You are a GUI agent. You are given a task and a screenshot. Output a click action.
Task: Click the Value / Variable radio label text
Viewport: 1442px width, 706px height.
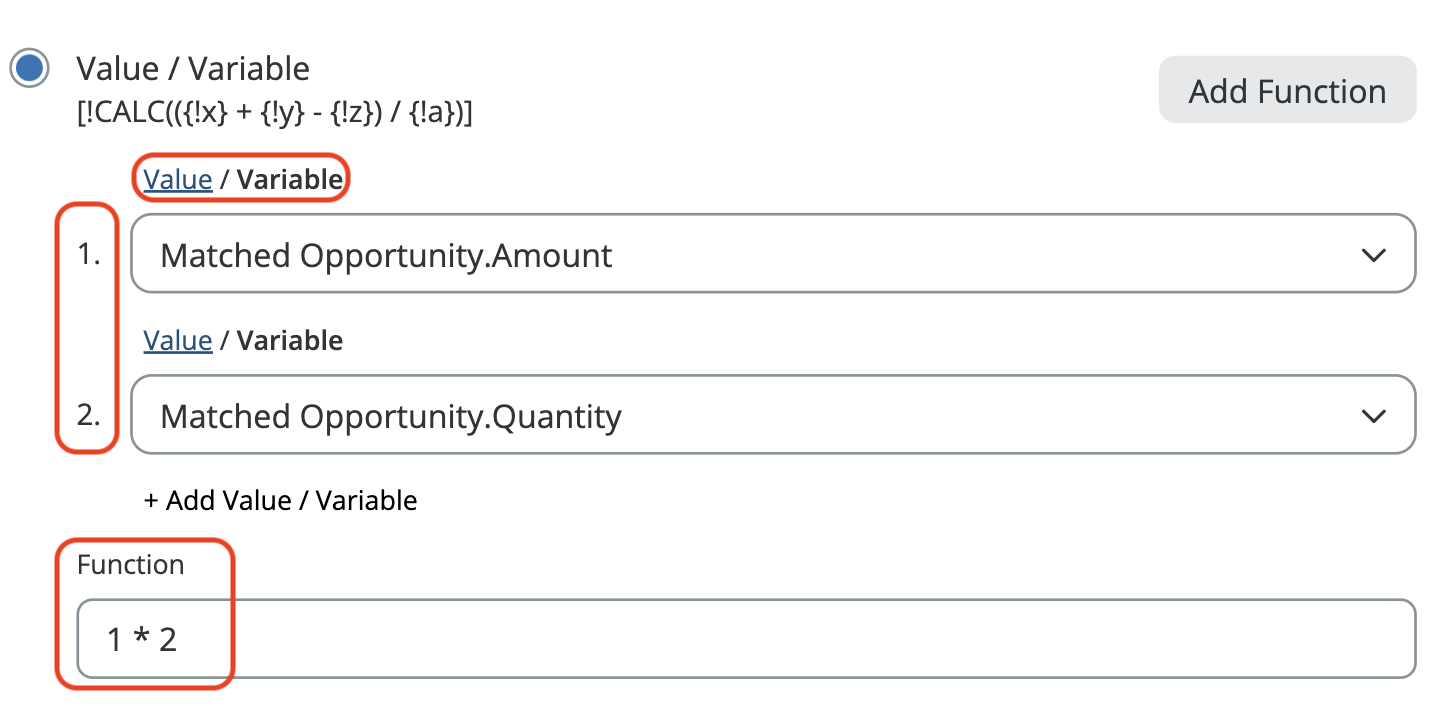(x=193, y=69)
